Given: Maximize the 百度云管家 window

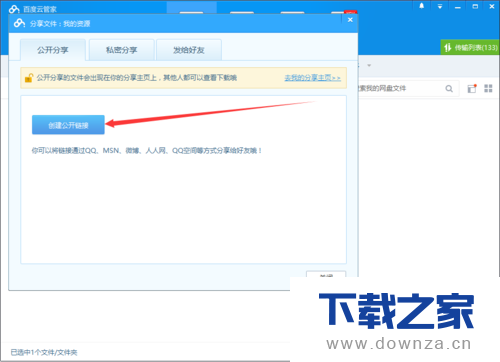Looking at the screenshot, I should [x=475, y=6].
